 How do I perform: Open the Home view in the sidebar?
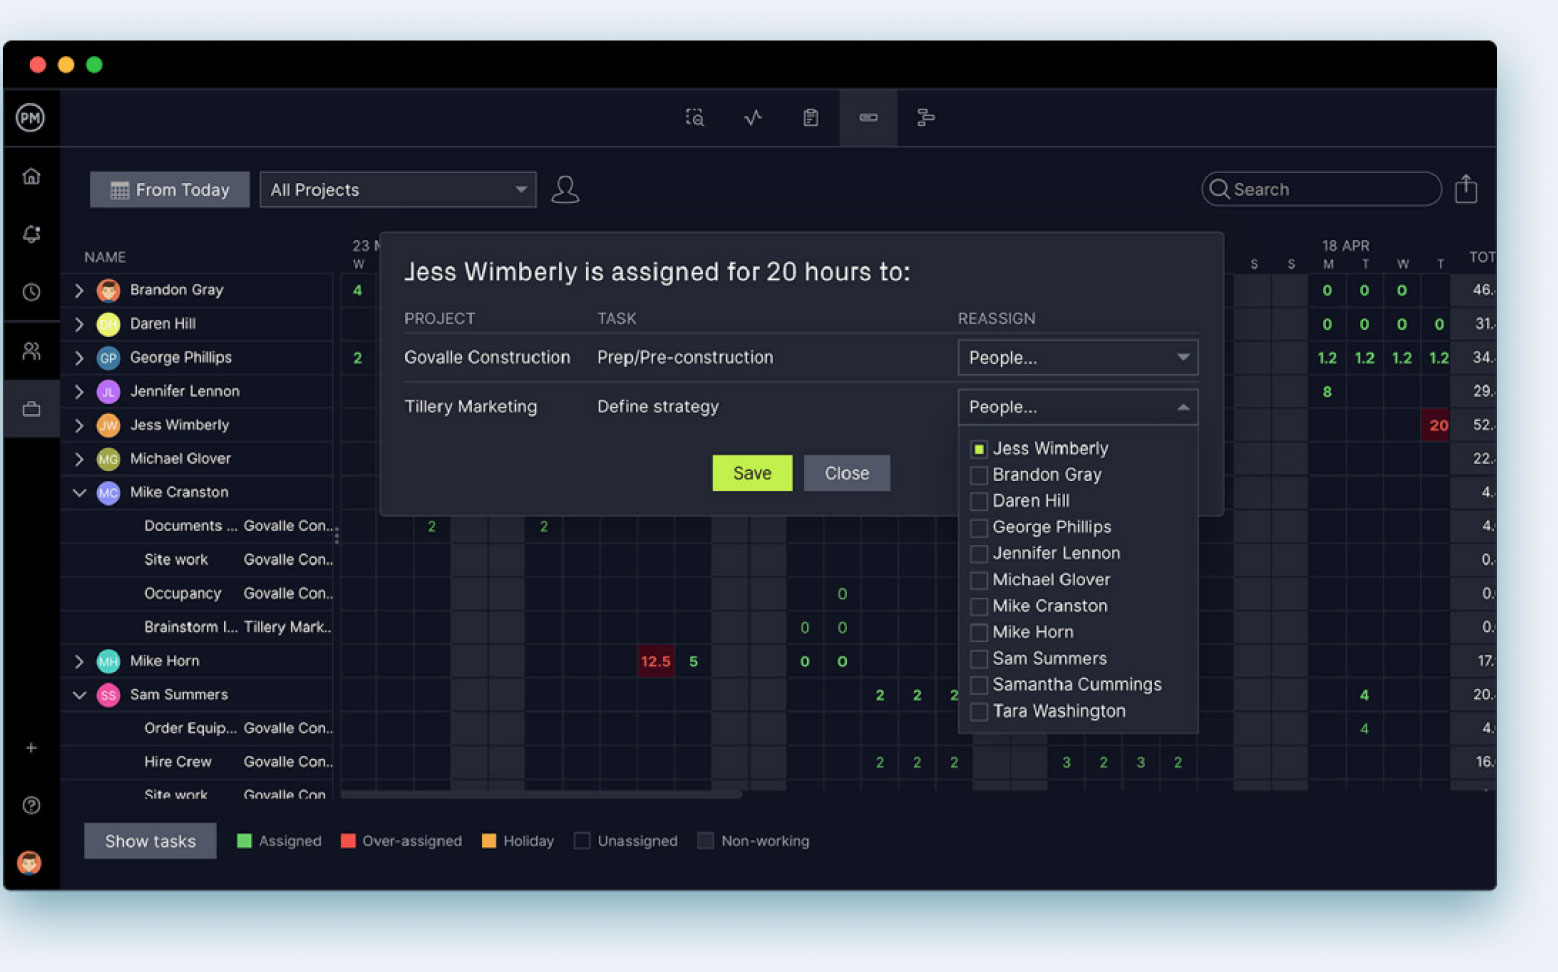click(31, 175)
